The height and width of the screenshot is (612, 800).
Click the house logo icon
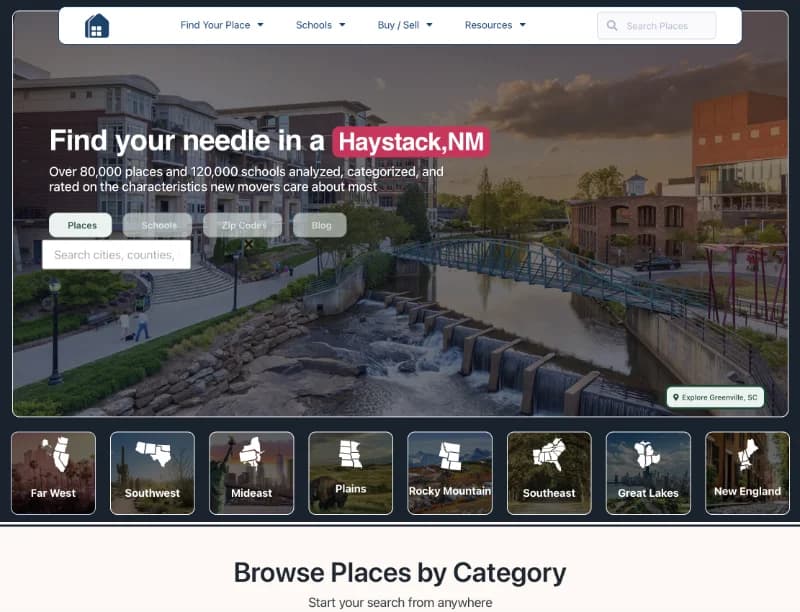click(97, 26)
